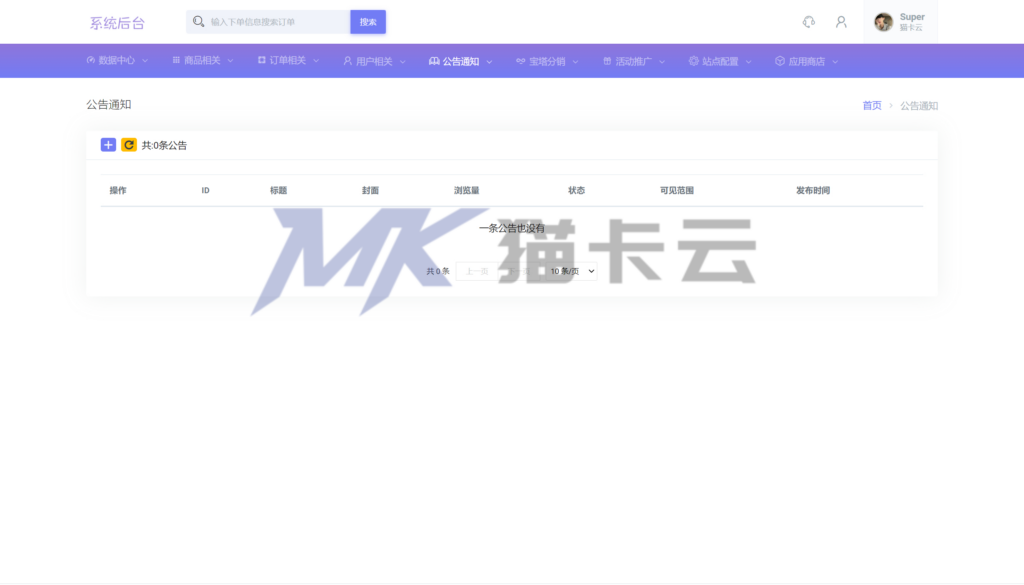Viewport: 1024px width, 585px height.
Task: Open the 数据中心 menu
Action: tap(118, 61)
